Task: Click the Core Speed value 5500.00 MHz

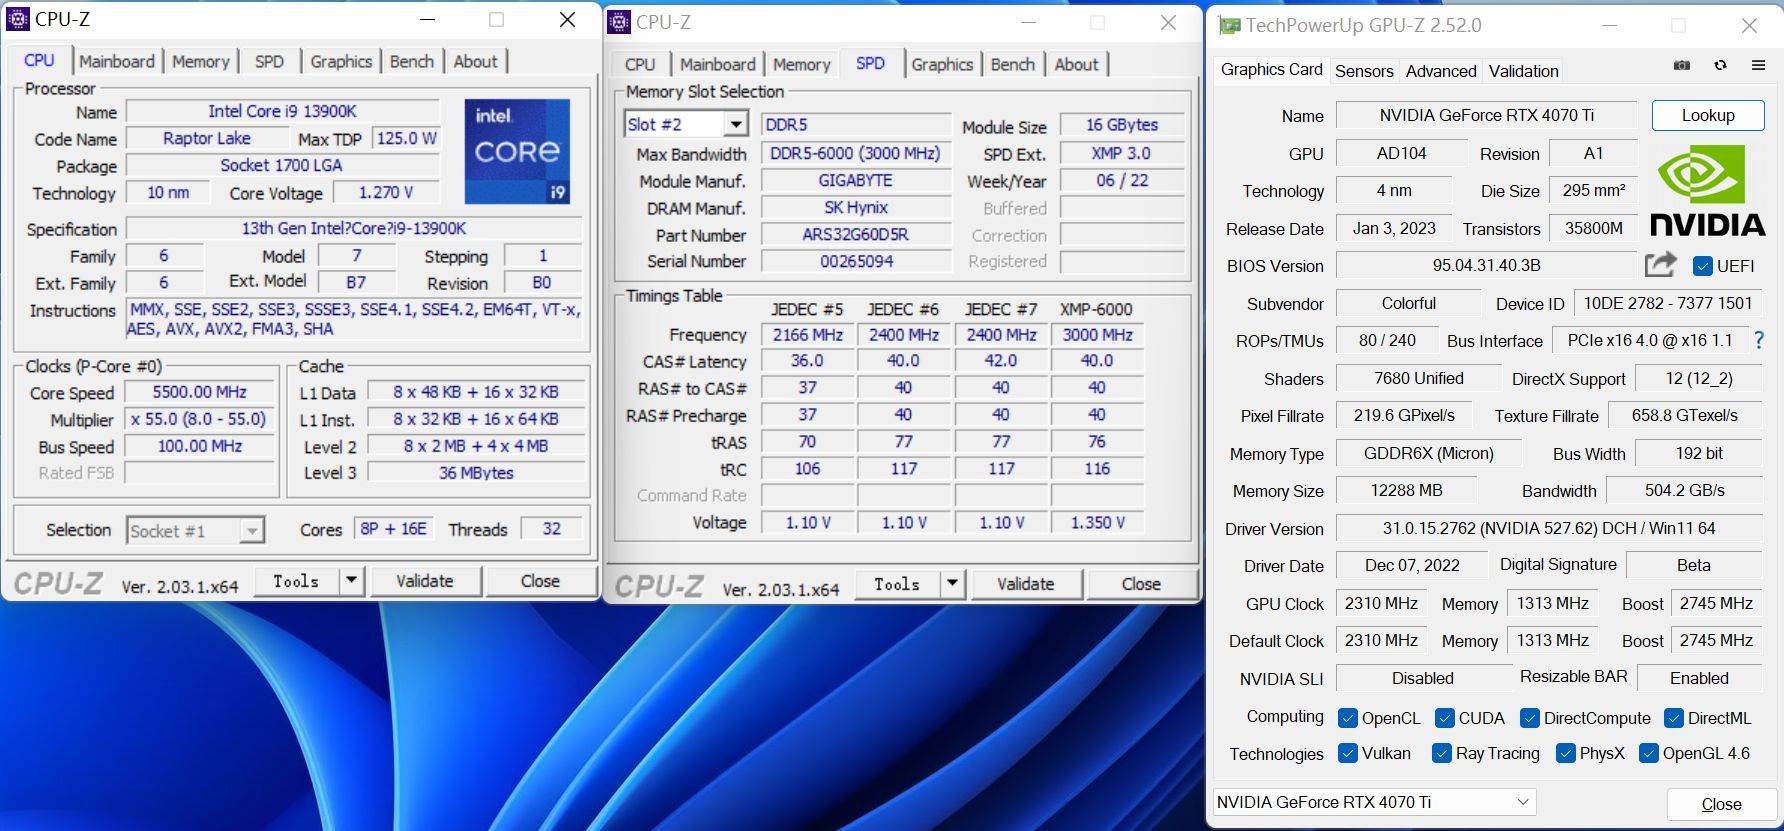Action: coord(200,392)
